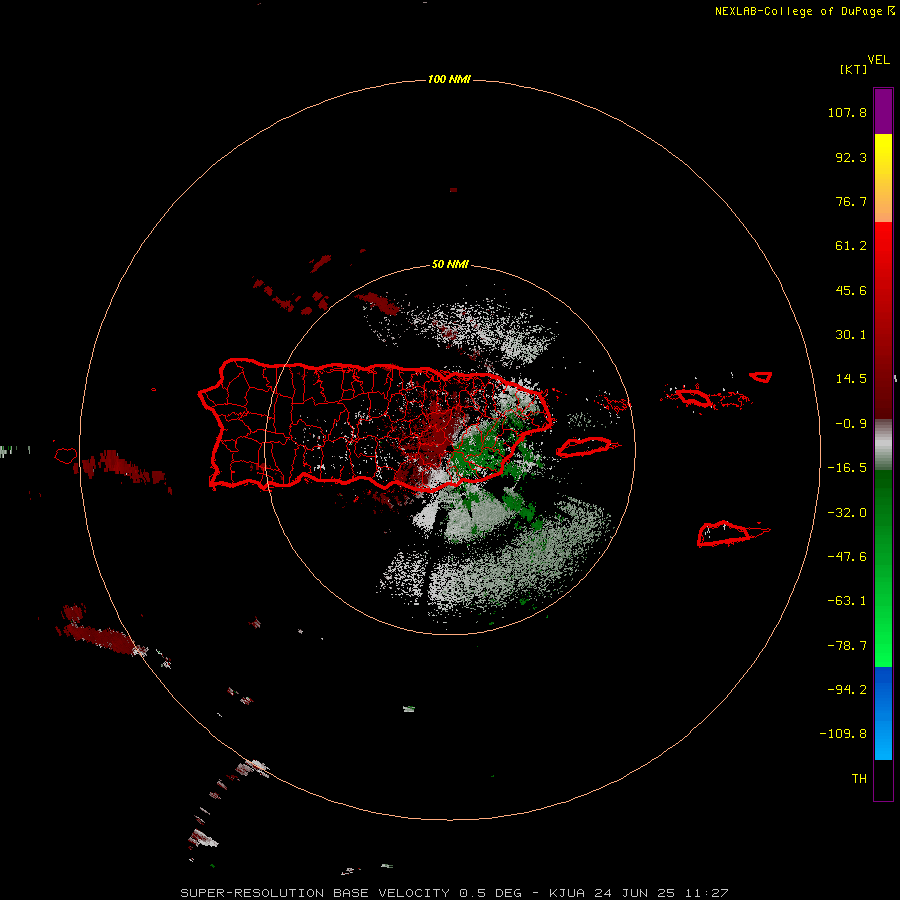900x900 pixels.
Task: Click the -47.6 legend value
Action: click(x=847, y=557)
